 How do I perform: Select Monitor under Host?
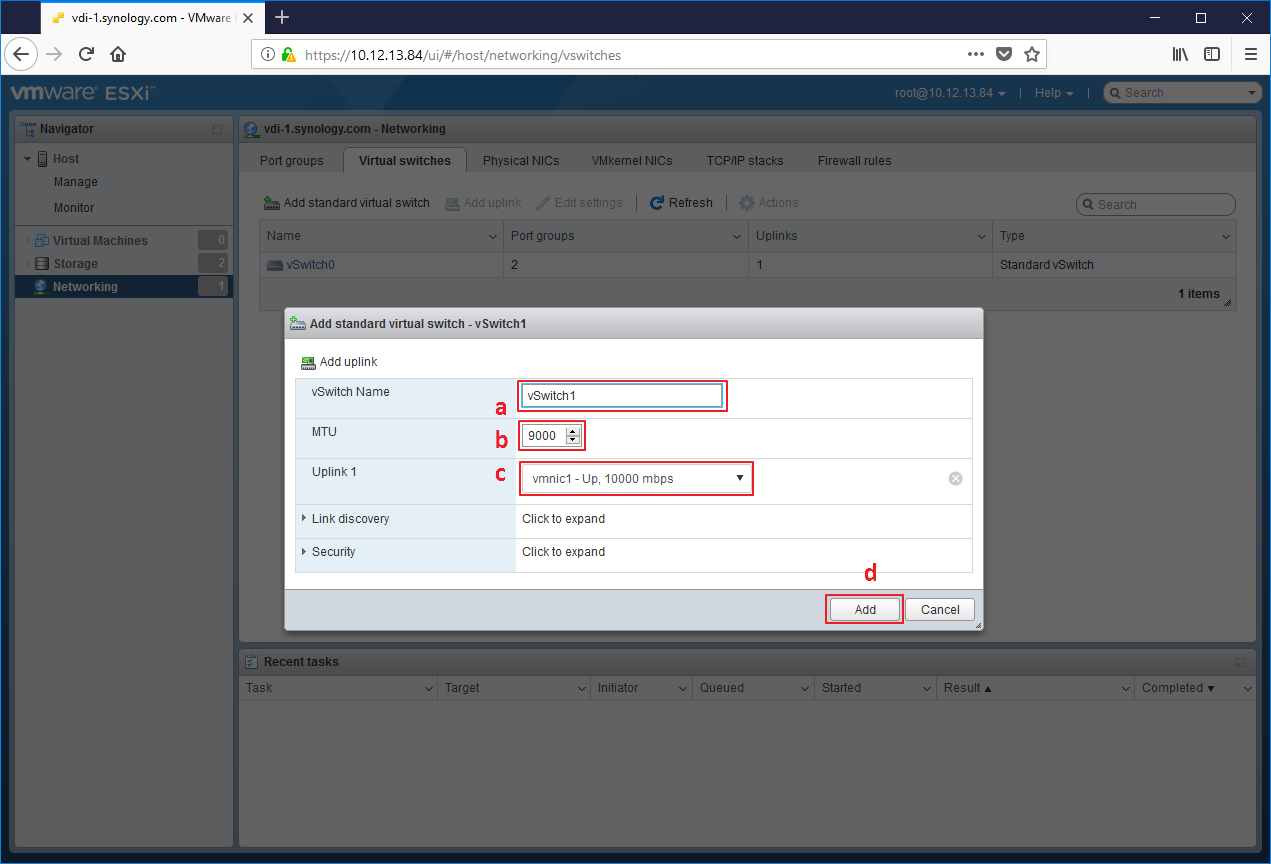pos(74,208)
